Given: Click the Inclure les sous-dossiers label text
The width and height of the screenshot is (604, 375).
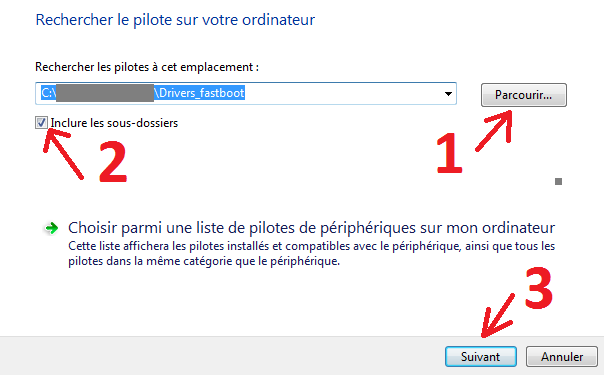Looking at the screenshot, I should (x=114, y=123).
